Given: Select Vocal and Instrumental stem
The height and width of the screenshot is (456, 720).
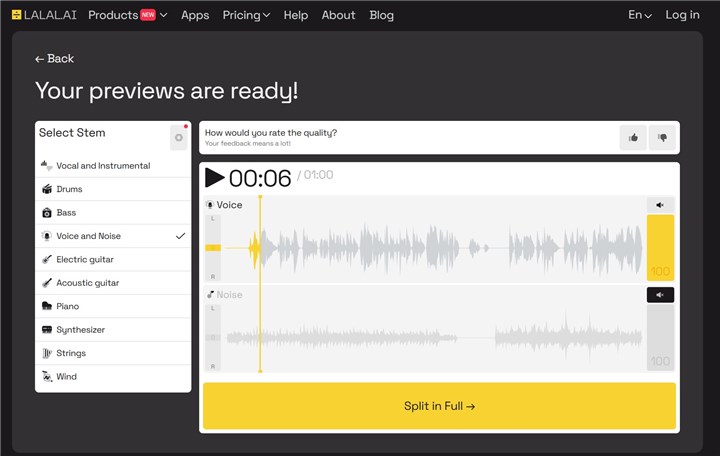Looking at the screenshot, I should (x=113, y=165).
